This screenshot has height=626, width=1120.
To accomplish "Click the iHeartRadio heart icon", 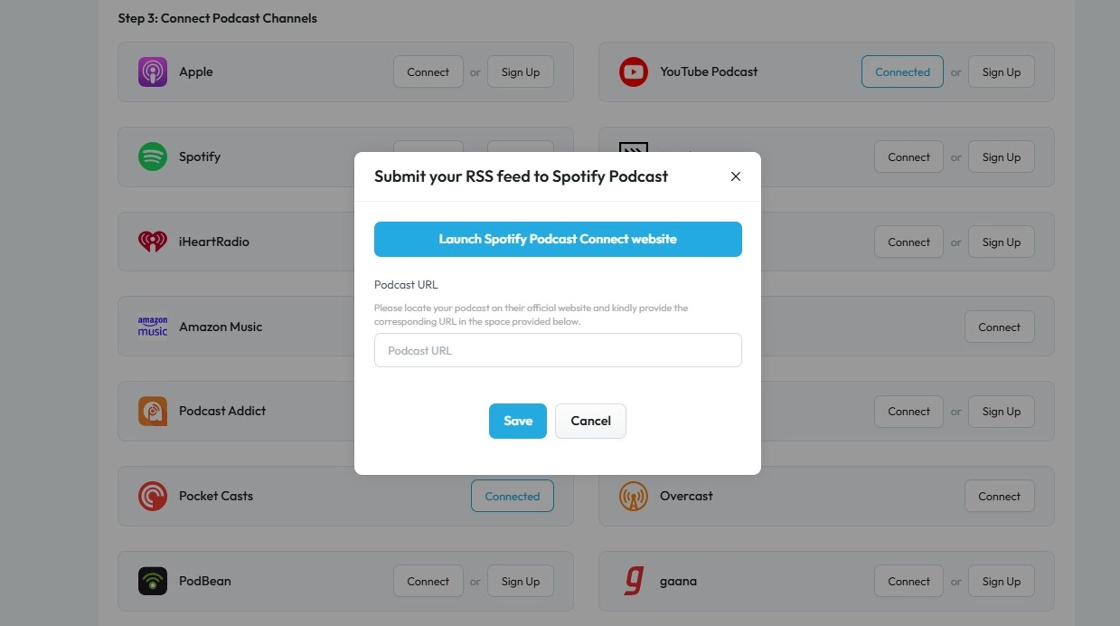I will (153, 242).
